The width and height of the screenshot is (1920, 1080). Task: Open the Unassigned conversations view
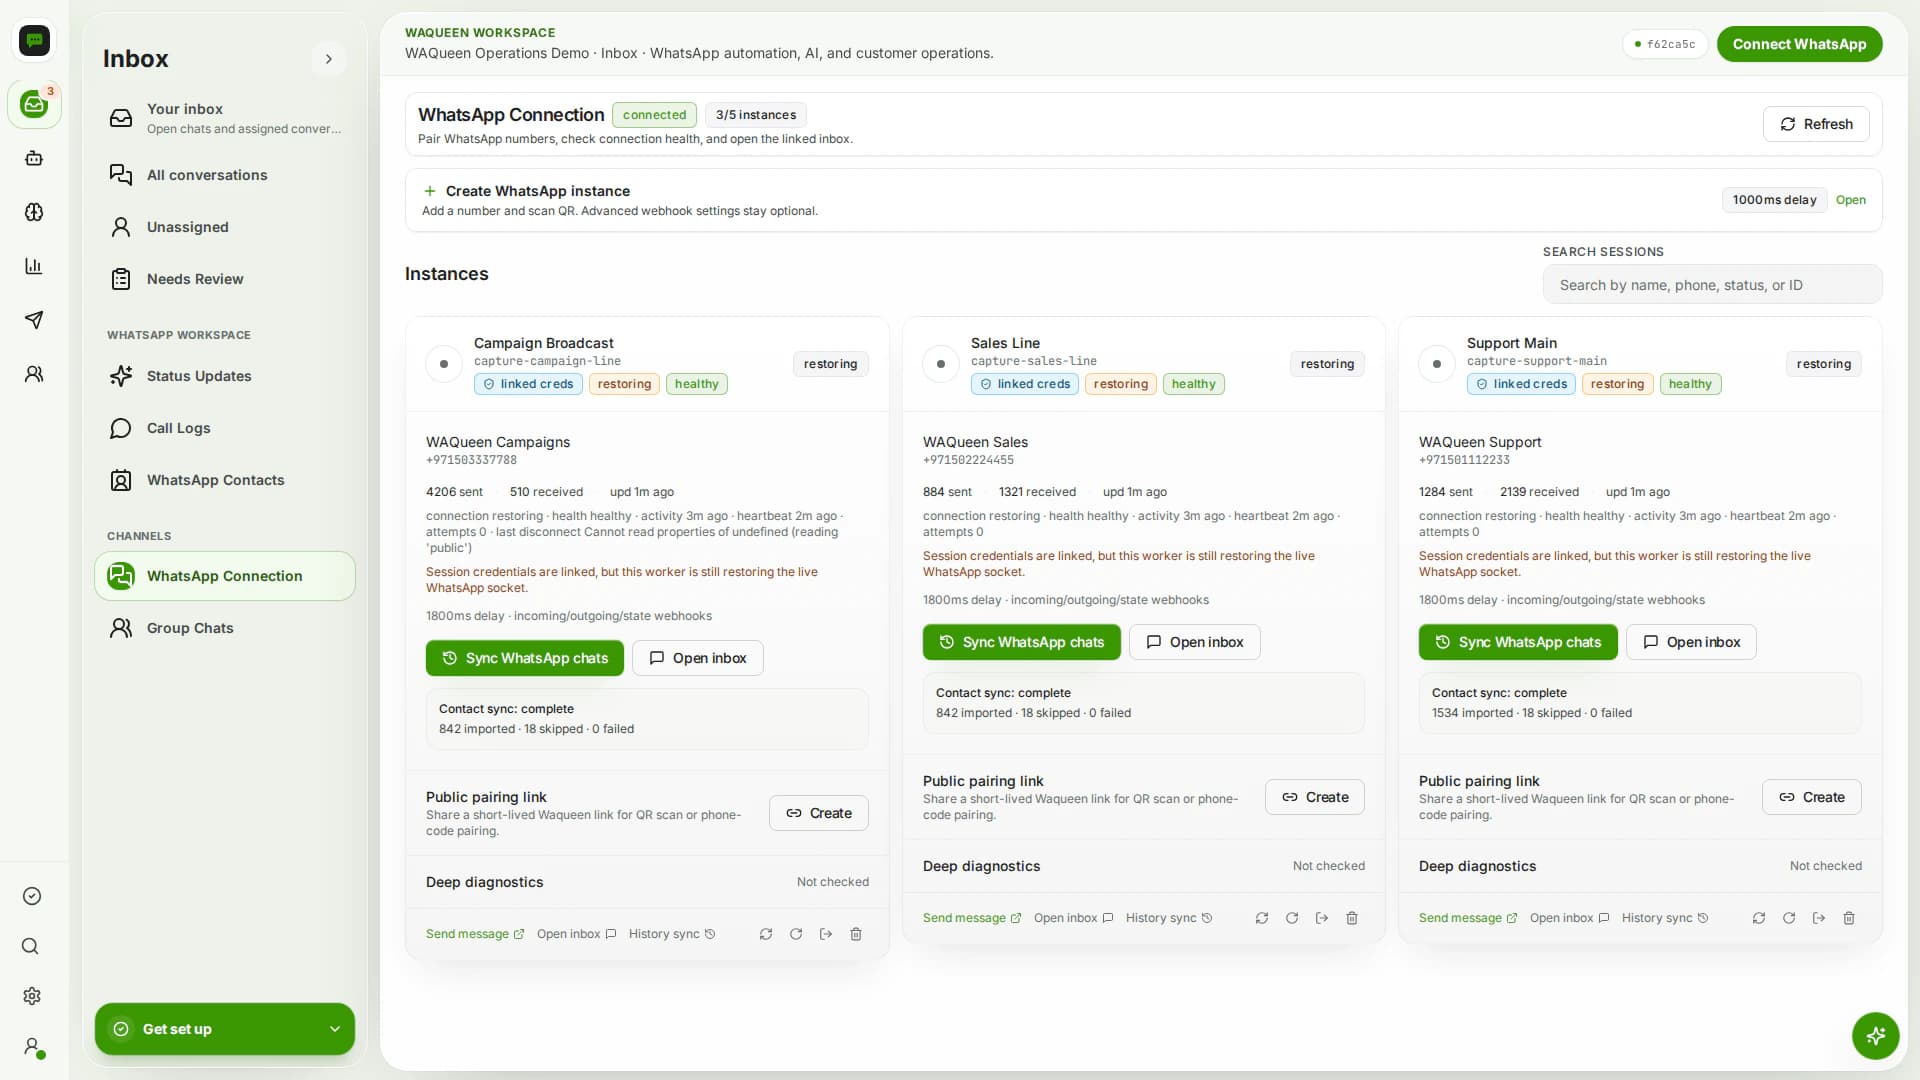[x=225, y=227]
